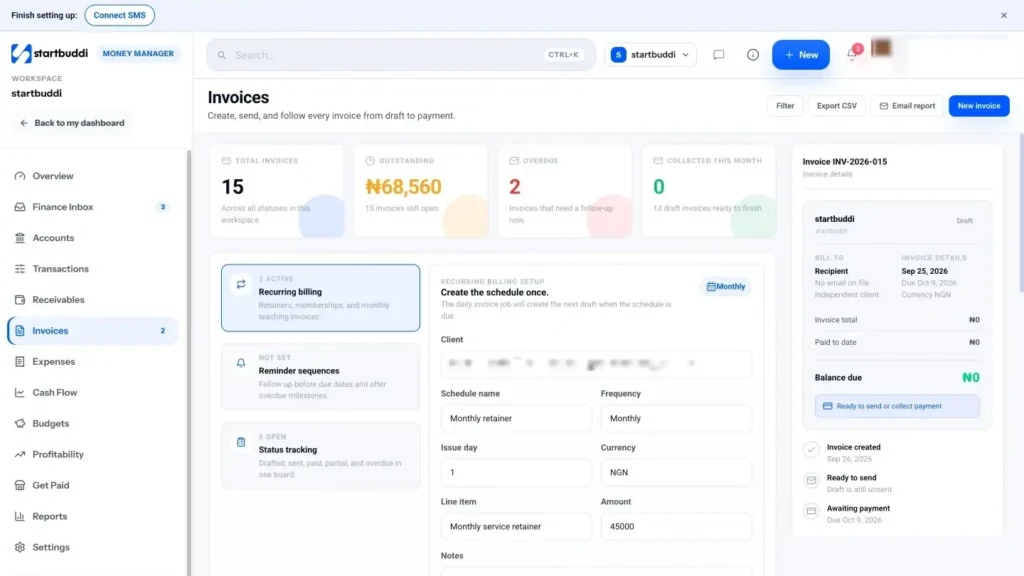Select Invoices in the sidebar
The image size is (1024, 576).
(x=91, y=330)
